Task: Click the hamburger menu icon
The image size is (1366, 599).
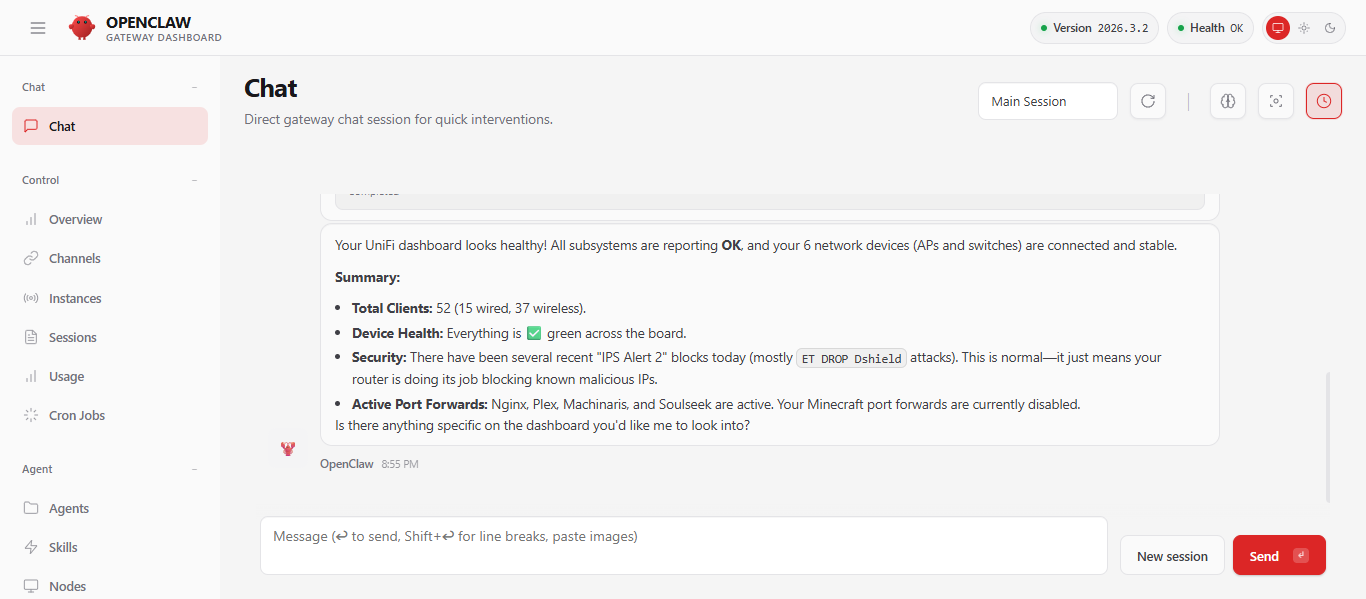Action: [x=38, y=28]
